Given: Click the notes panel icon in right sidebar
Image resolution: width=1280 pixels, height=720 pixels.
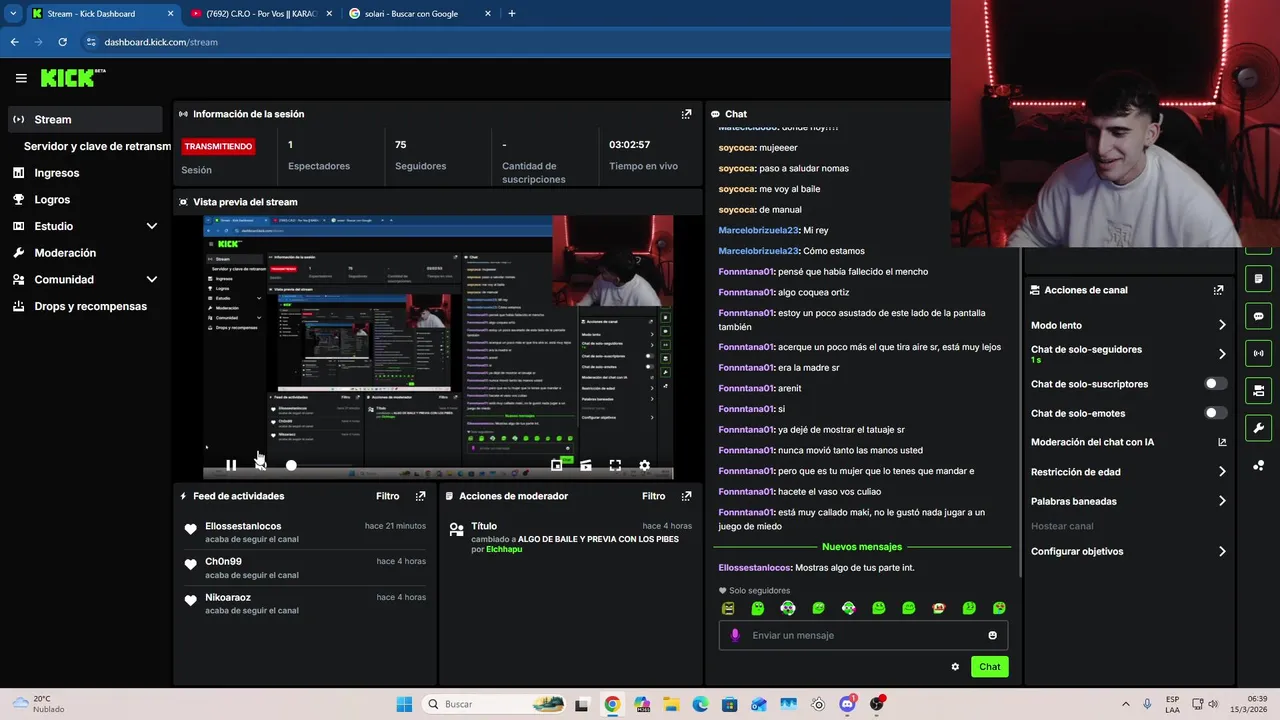Looking at the screenshot, I should click(1258, 278).
